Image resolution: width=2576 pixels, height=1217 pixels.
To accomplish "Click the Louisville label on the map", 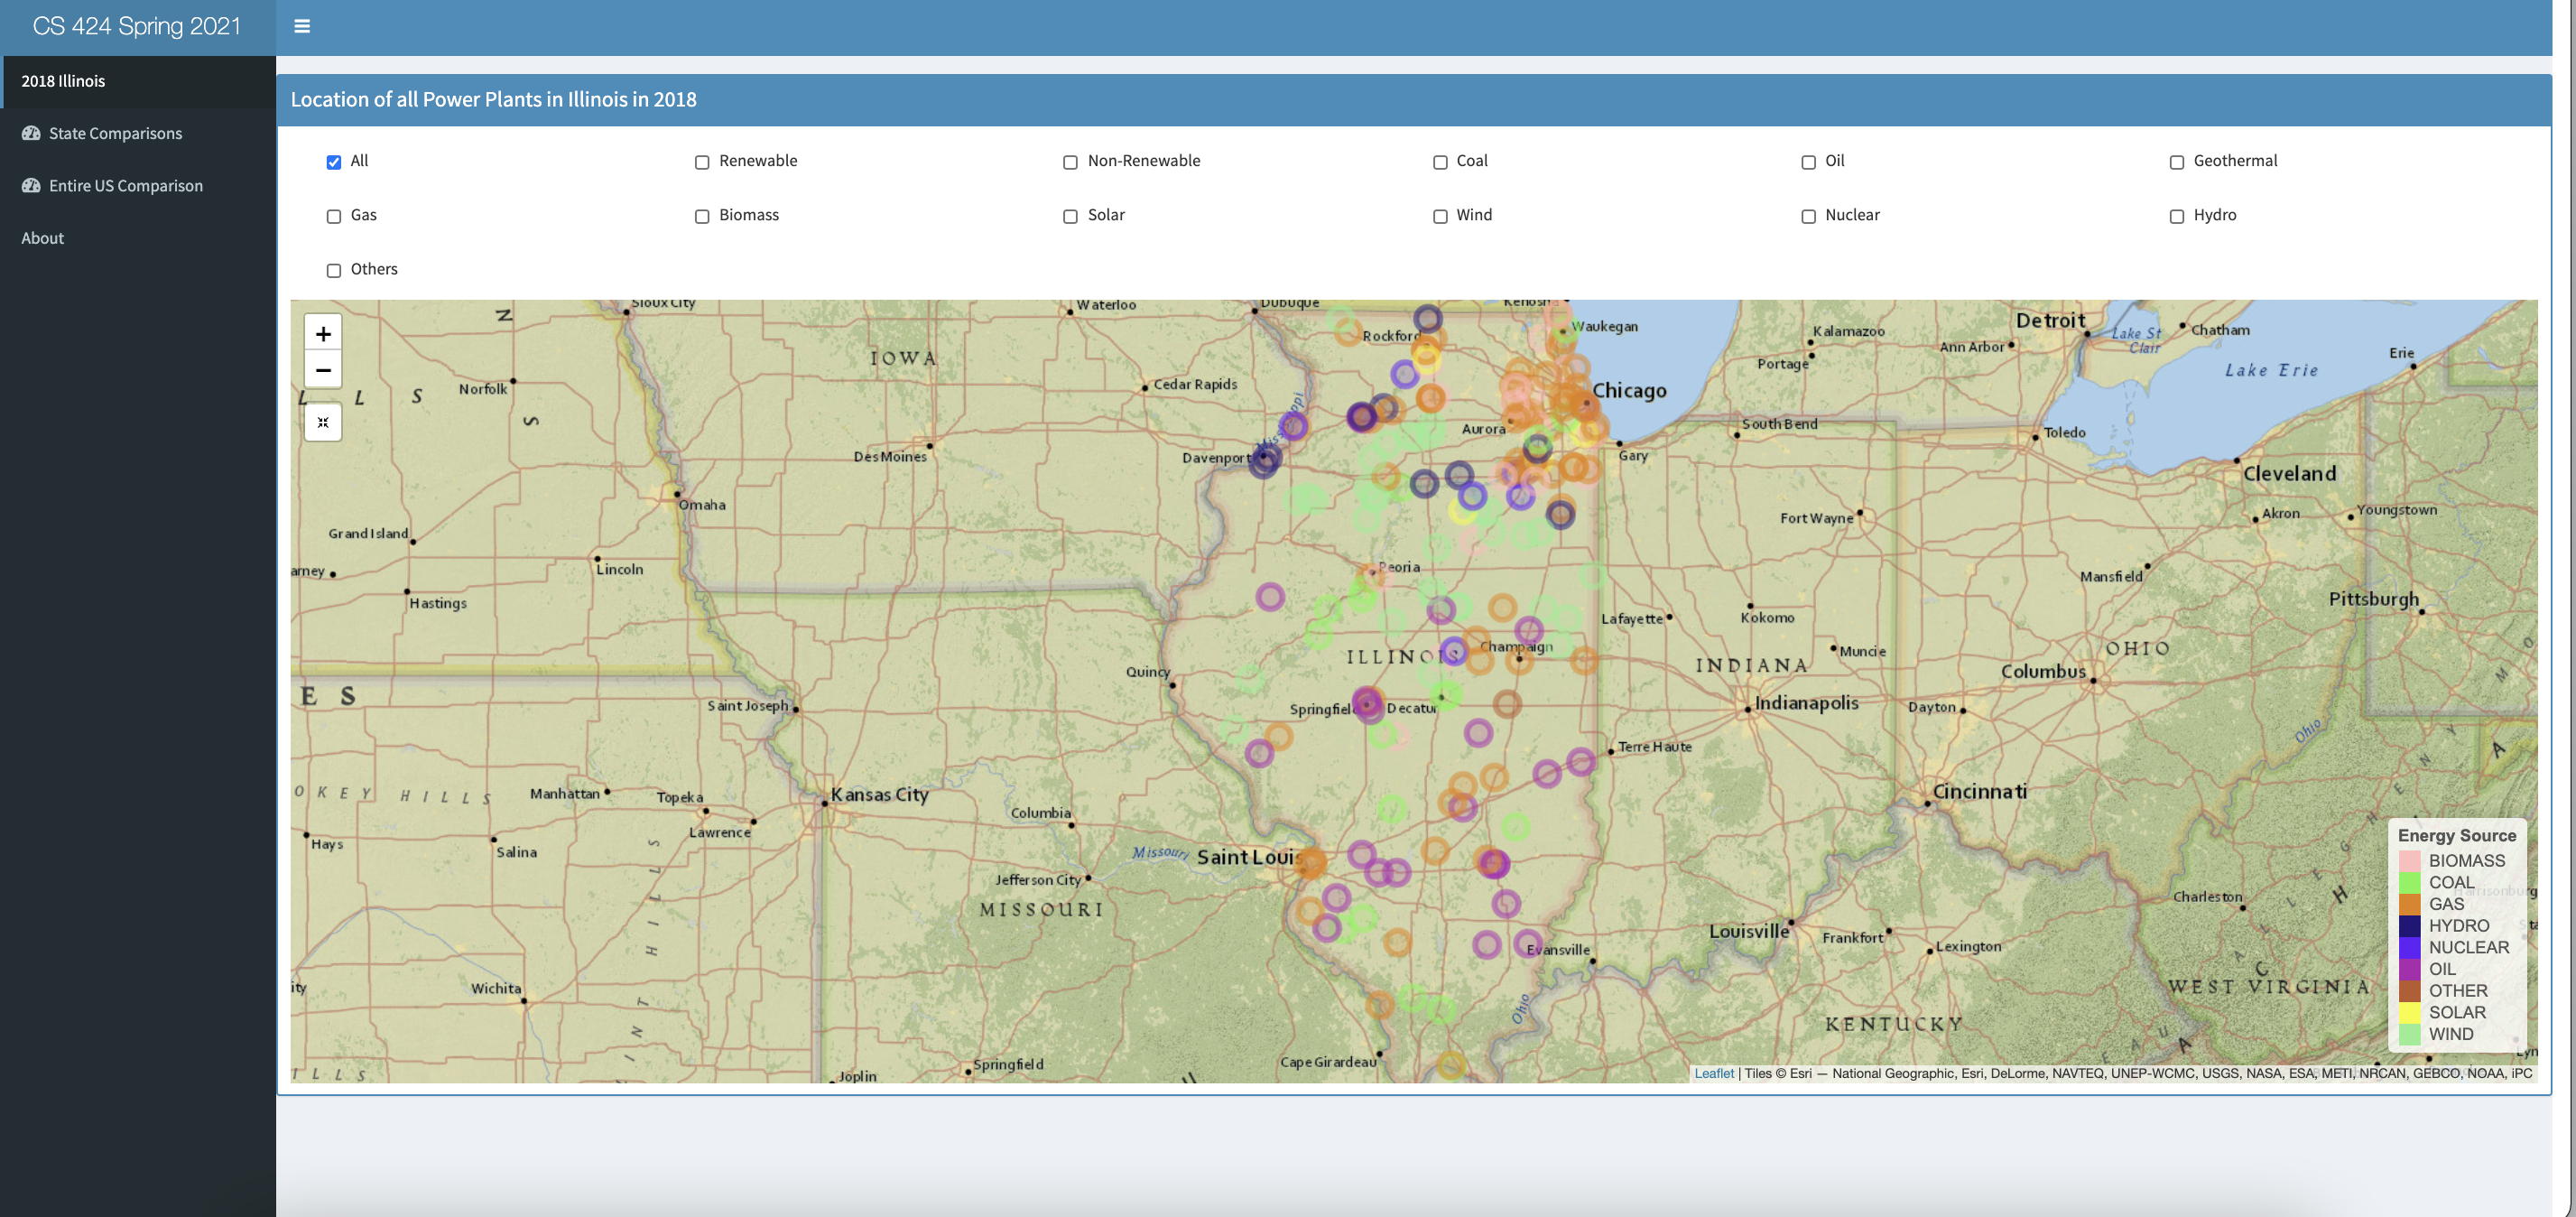I will pyautogui.click(x=1749, y=932).
